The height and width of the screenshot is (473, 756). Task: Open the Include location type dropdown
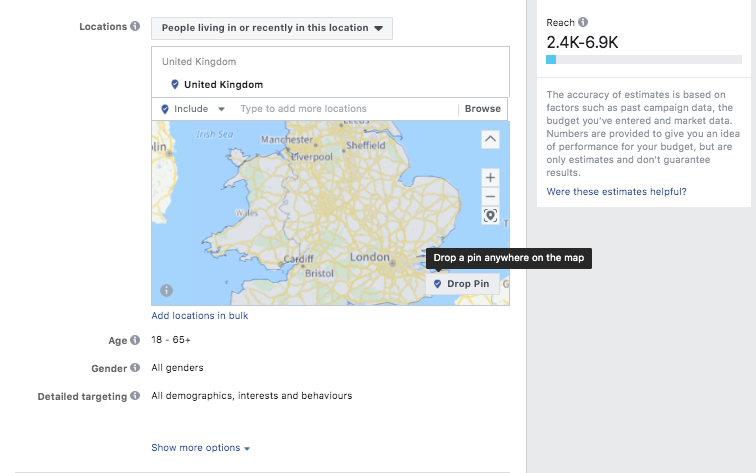point(193,109)
